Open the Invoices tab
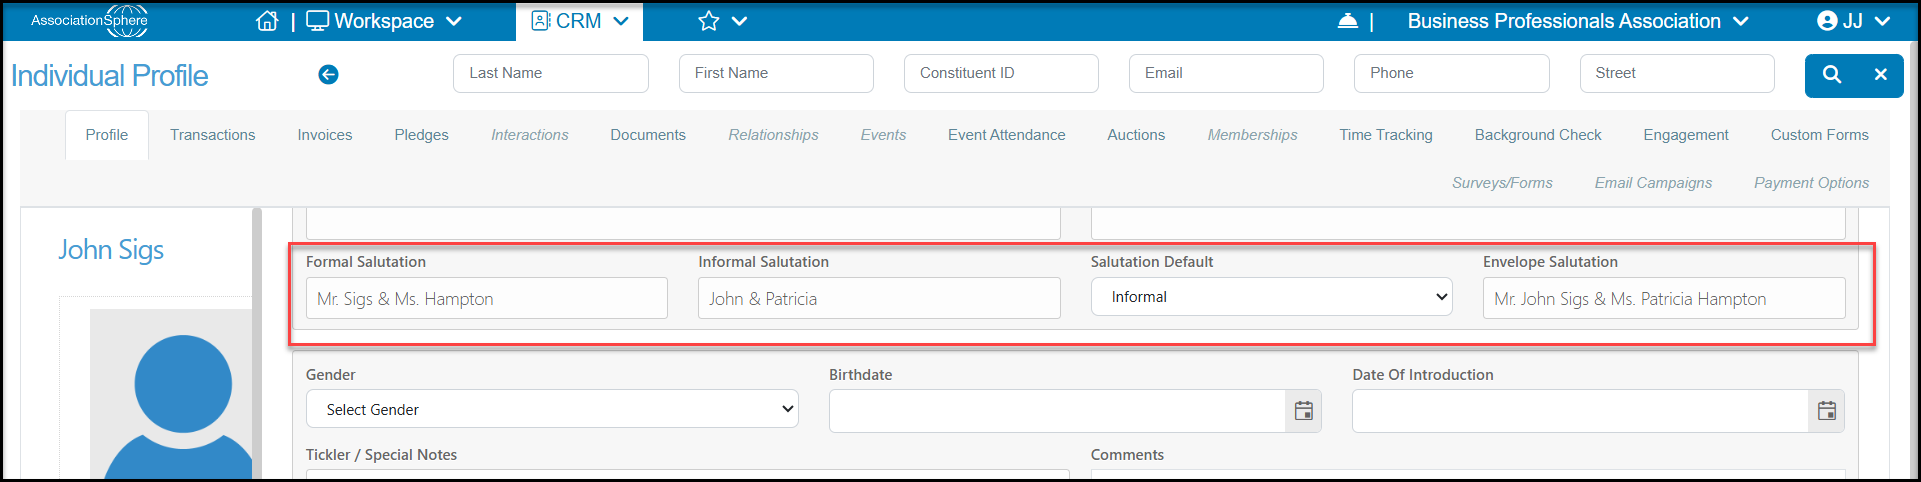Screen dimensions: 1921x482 point(325,135)
